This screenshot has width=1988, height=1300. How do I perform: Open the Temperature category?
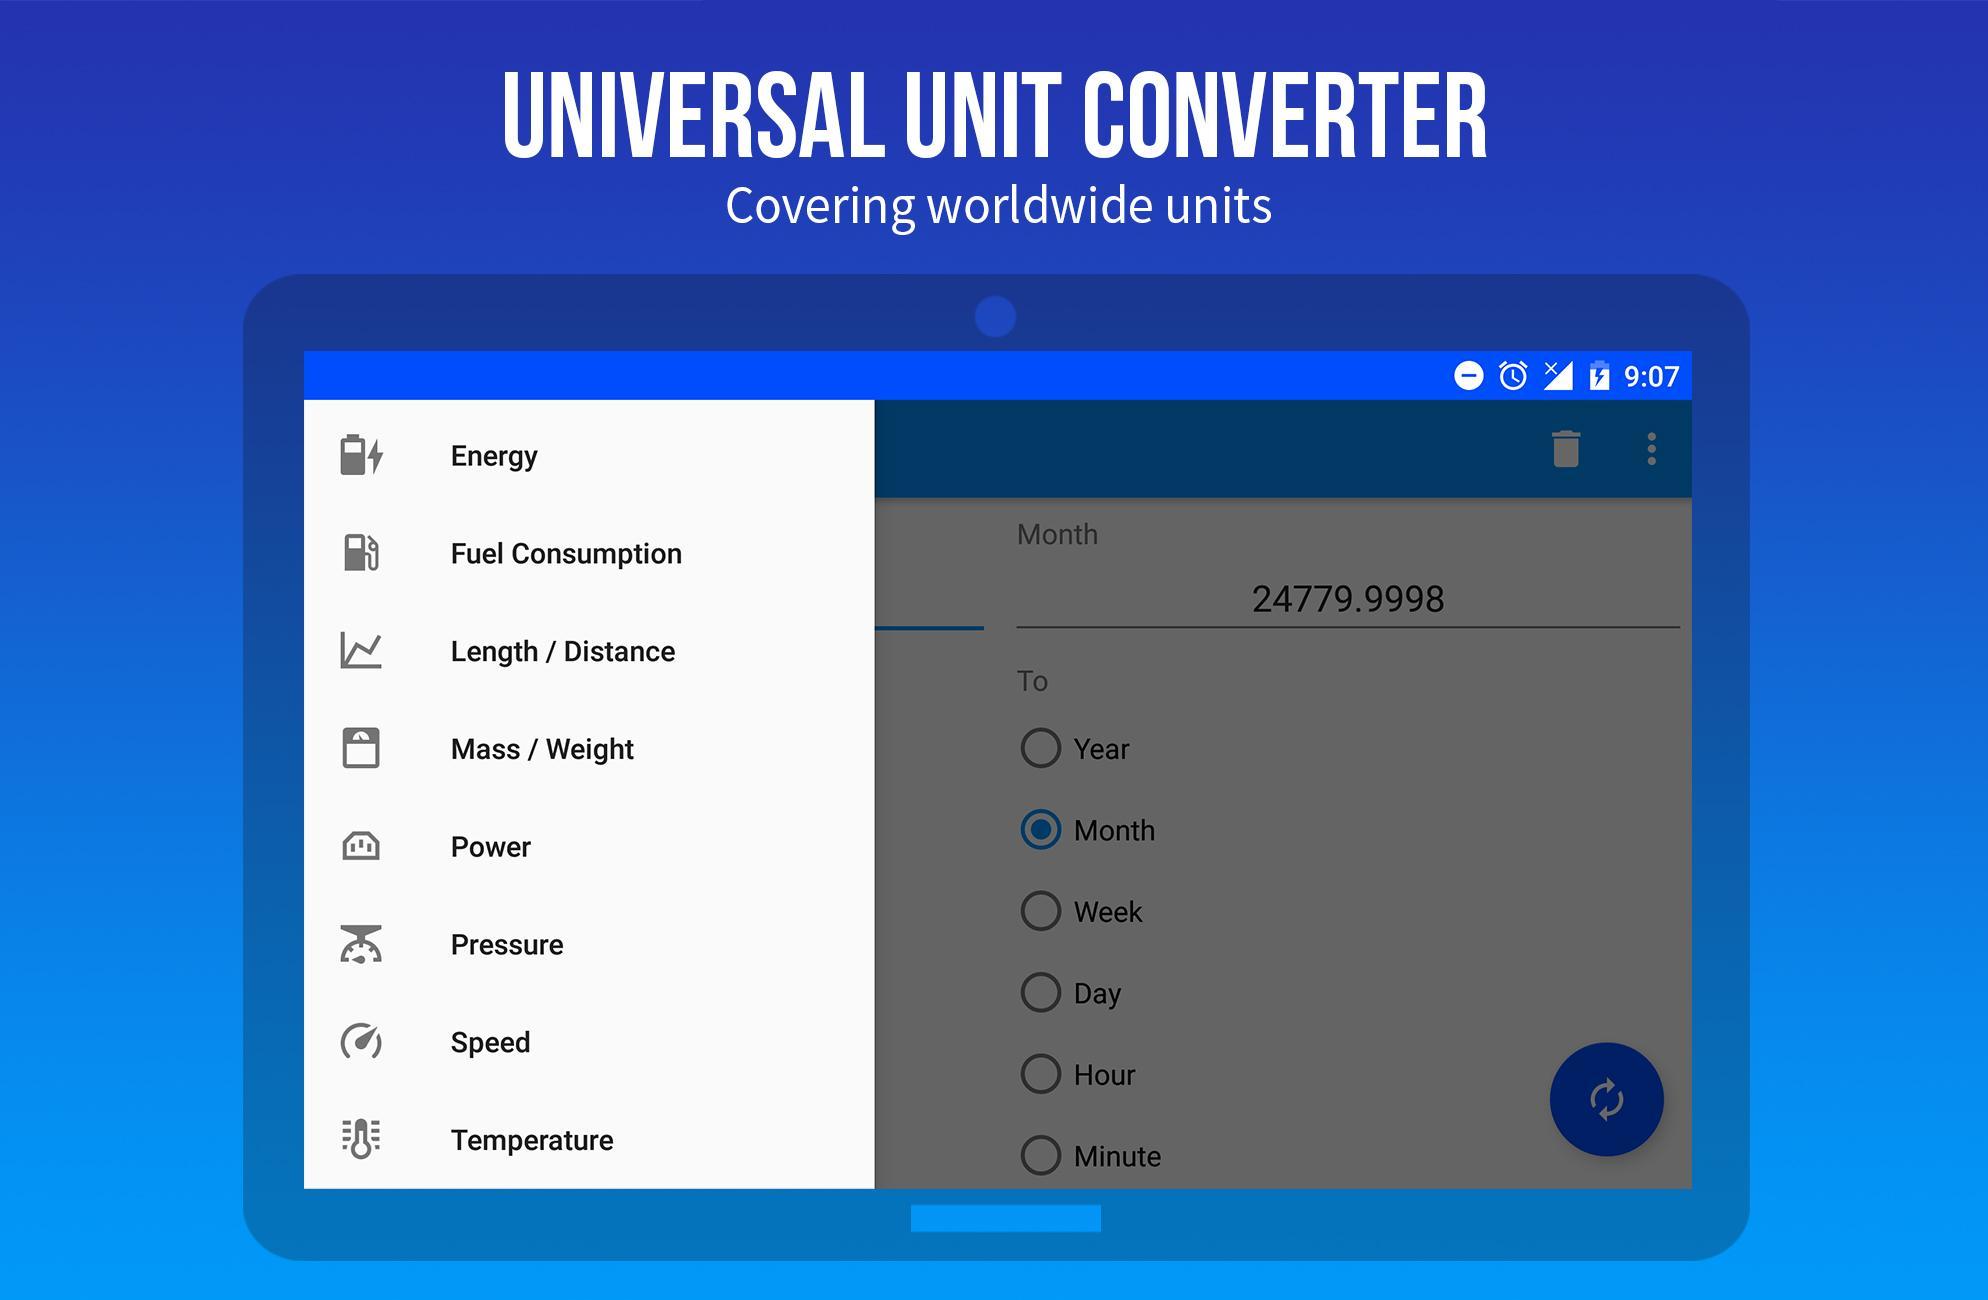(589, 1140)
